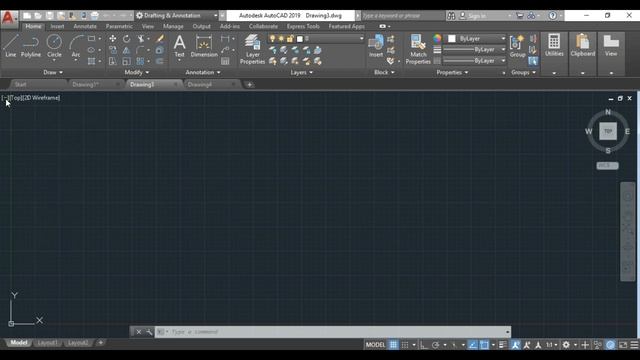Image resolution: width=640 pixels, height=360 pixels.
Task: Click the Group tool icon
Action: pos(517,46)
